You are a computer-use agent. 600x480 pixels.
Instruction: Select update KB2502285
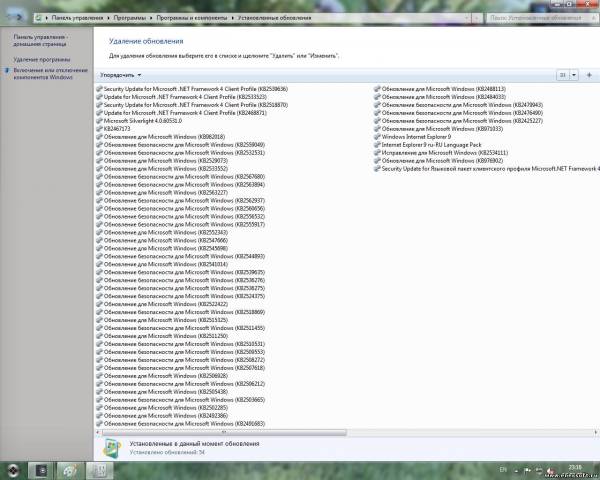coord(162,408)
